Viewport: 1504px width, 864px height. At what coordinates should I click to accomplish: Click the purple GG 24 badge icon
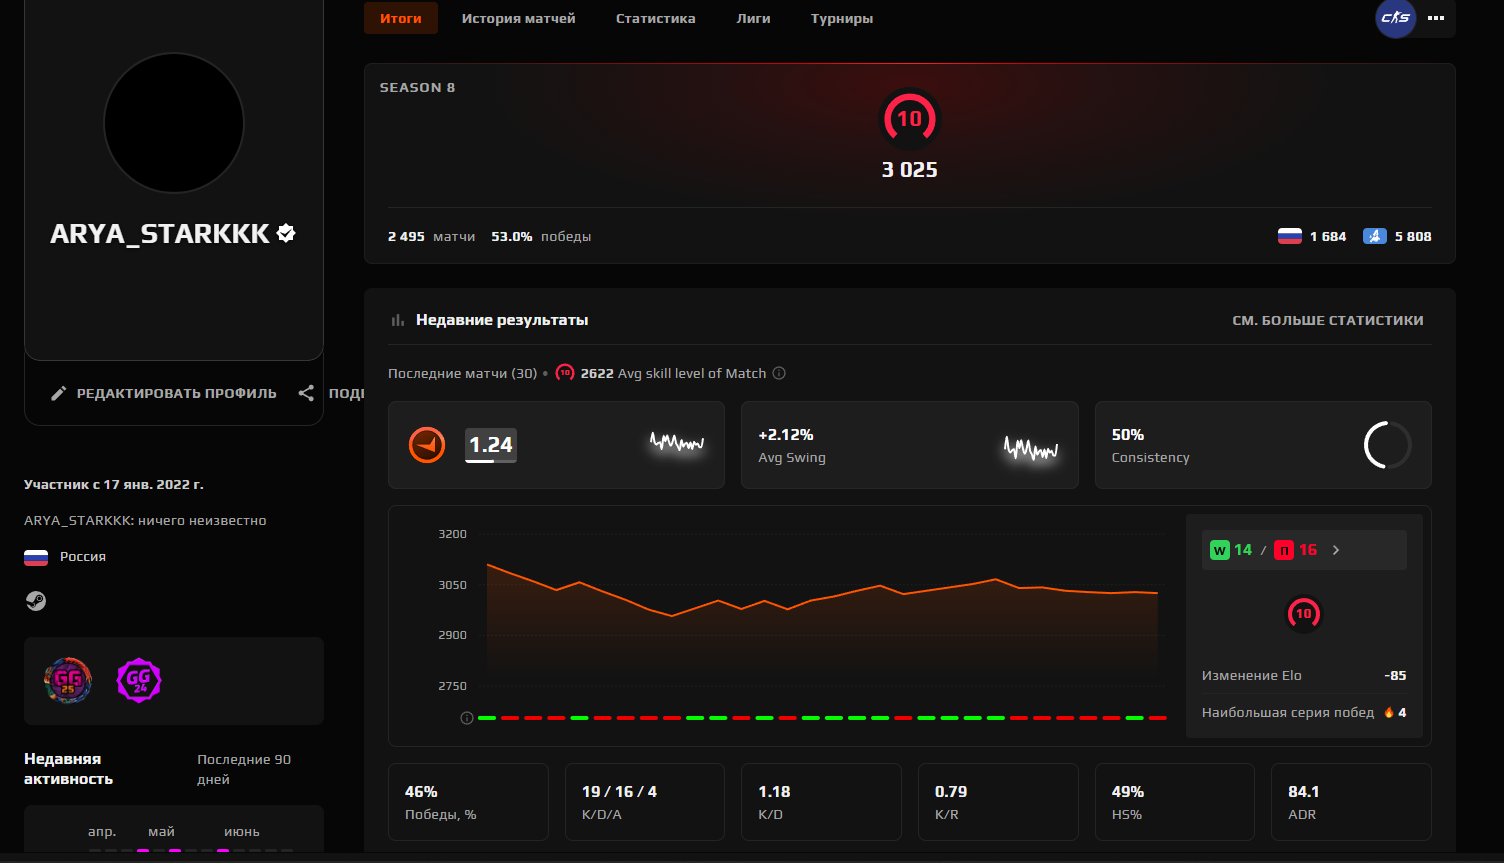pyautogui.click(x=139, y=681)
